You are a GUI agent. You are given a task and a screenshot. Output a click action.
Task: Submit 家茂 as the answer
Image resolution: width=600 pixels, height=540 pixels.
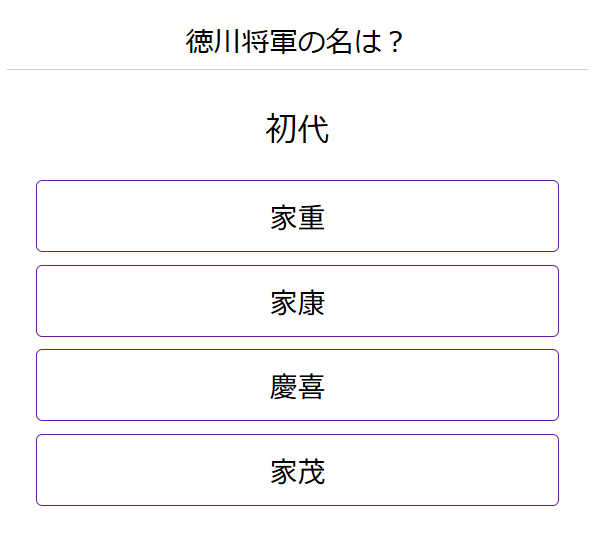pos(297,470)
